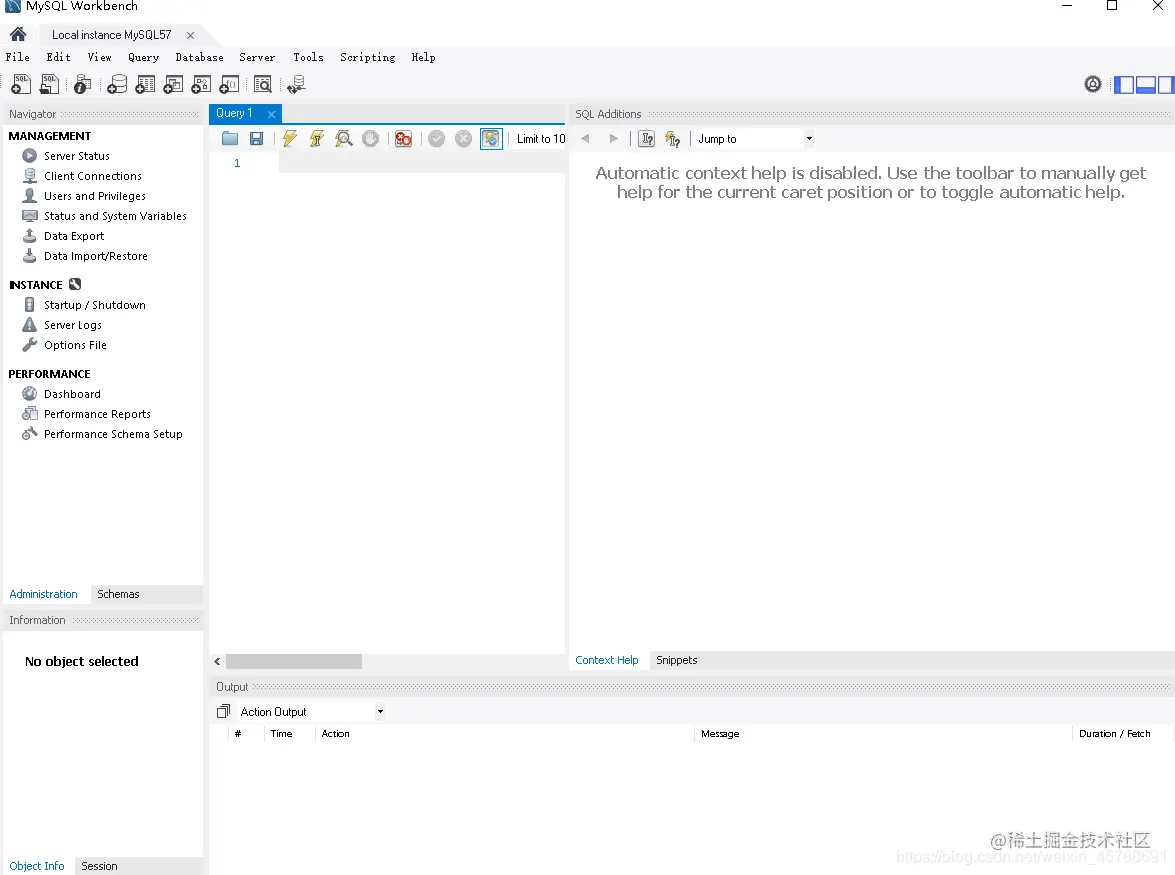
Task: Close the Query 1 tab
Action: point(271,114)
